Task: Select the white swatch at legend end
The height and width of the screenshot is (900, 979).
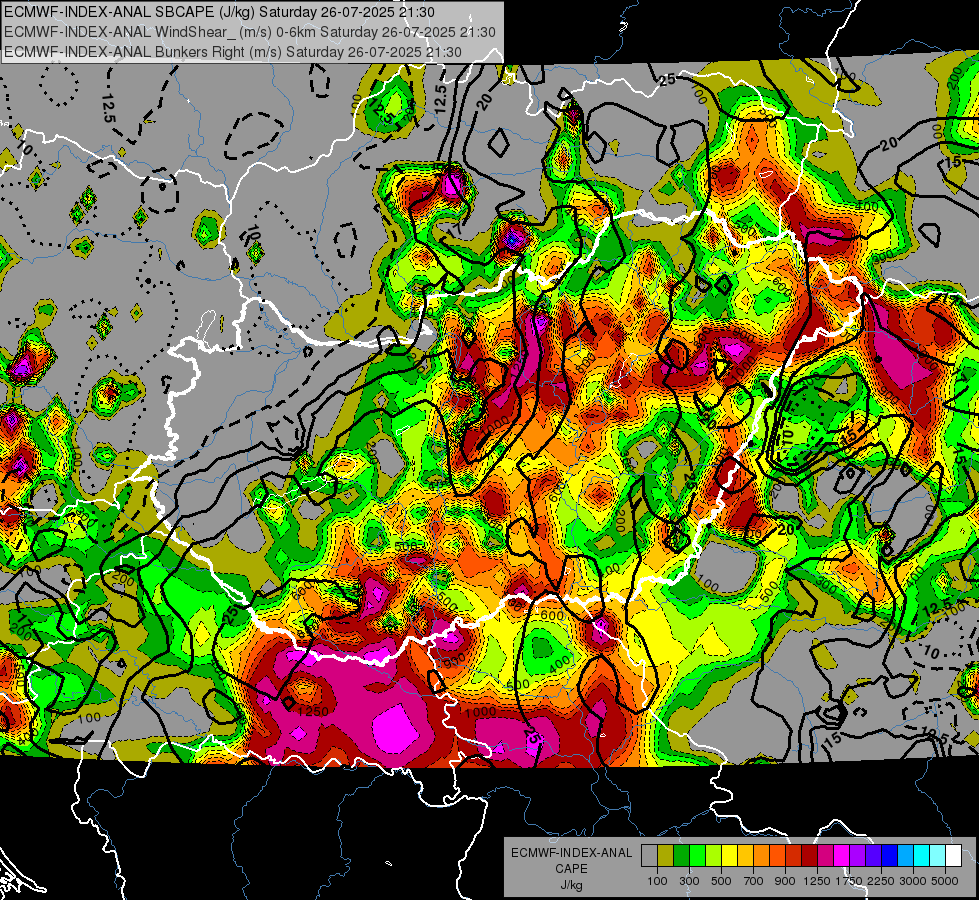Action: pos(953,856)
